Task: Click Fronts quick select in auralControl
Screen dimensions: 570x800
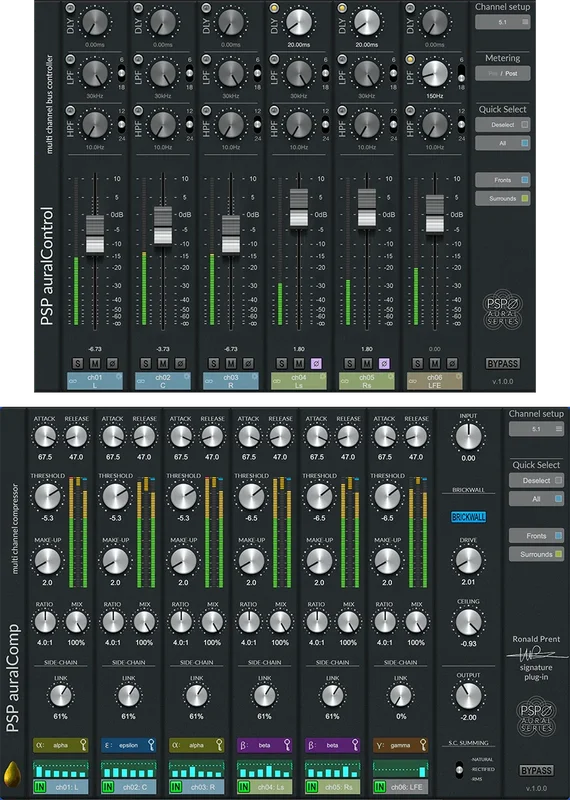Action: (x=503, y=180)
